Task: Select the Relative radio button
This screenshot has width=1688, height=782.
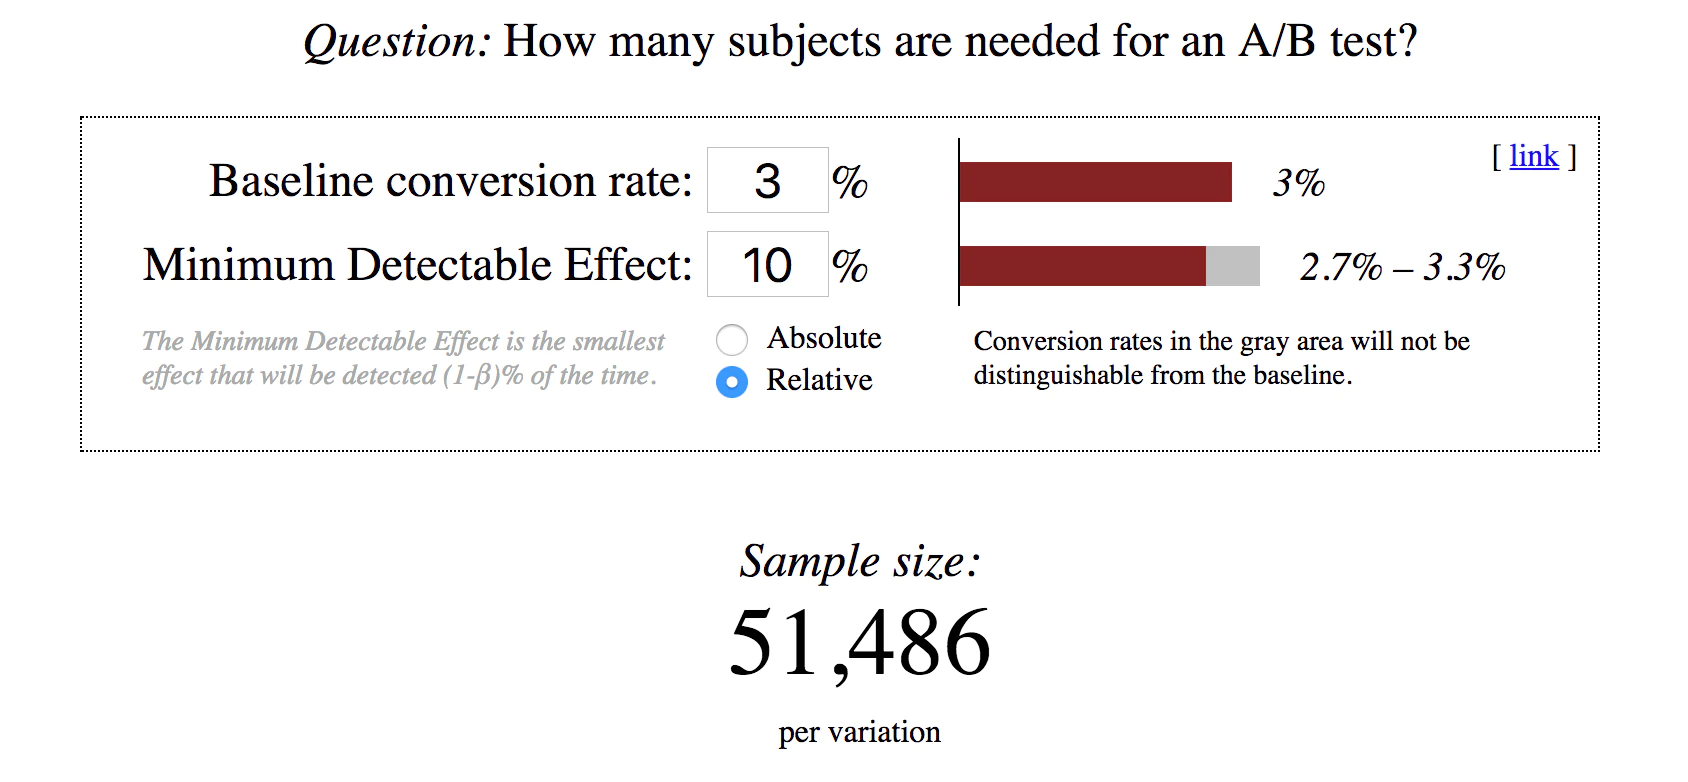Action: 732,382
